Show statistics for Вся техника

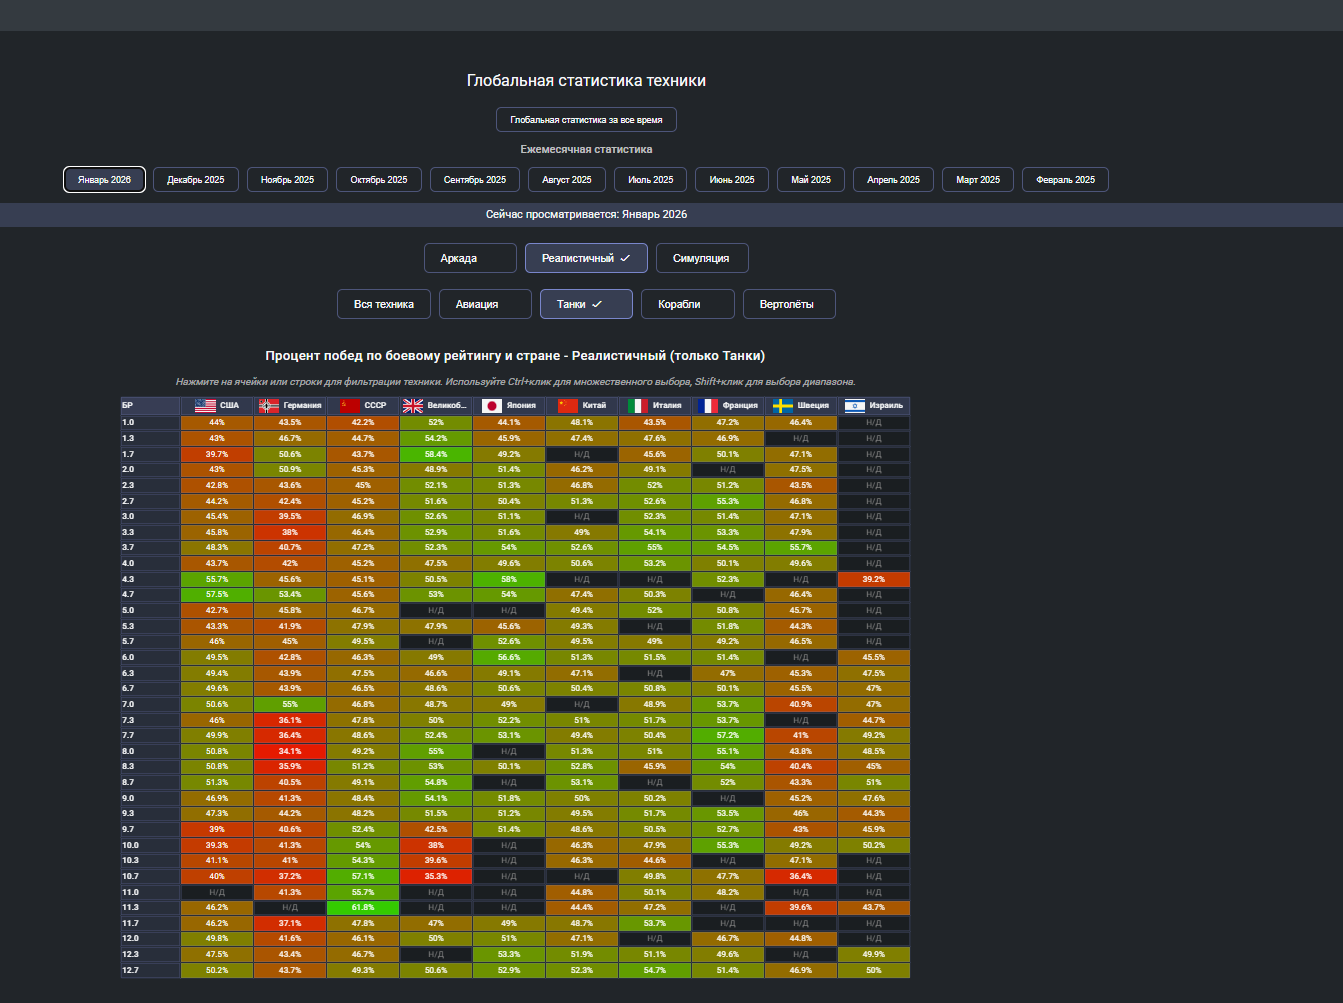pyautogui.click(x=384, y=304)
